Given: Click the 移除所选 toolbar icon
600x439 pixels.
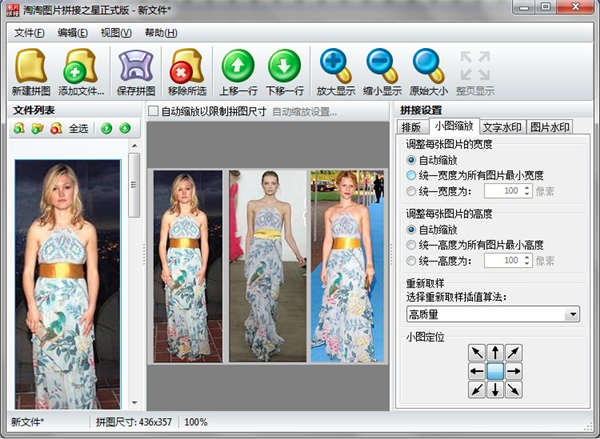Looking at the screenshot, I should pos(187,67).
